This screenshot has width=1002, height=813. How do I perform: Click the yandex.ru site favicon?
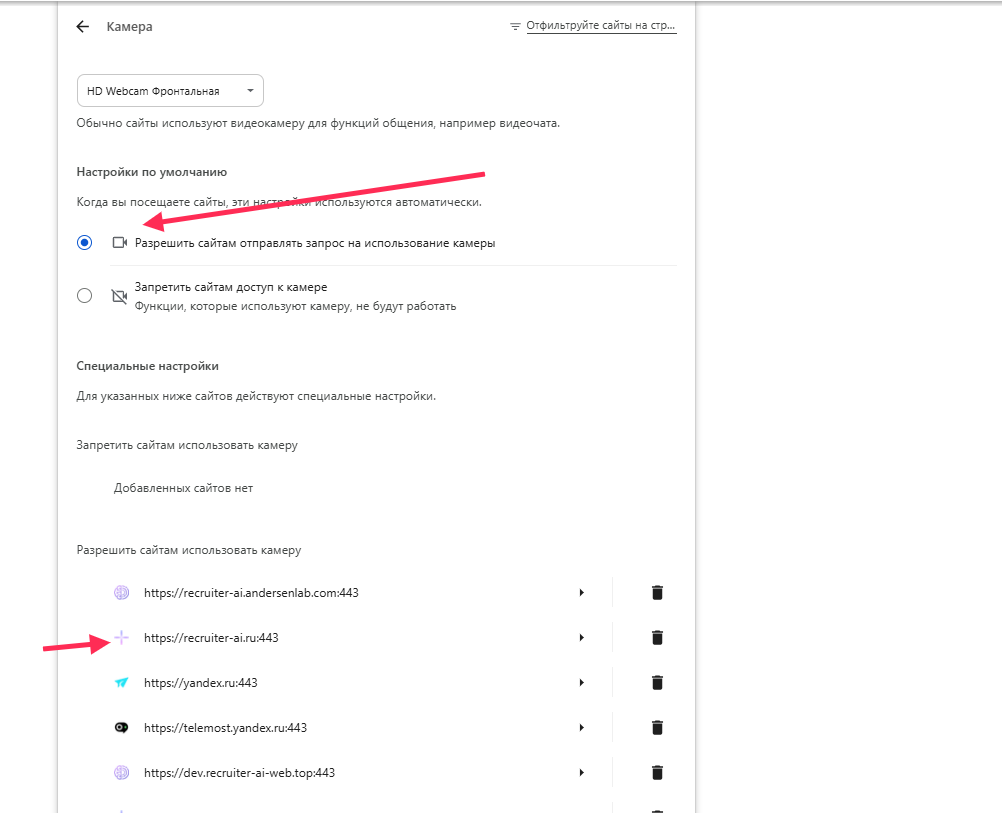click(x=121, y=683)
